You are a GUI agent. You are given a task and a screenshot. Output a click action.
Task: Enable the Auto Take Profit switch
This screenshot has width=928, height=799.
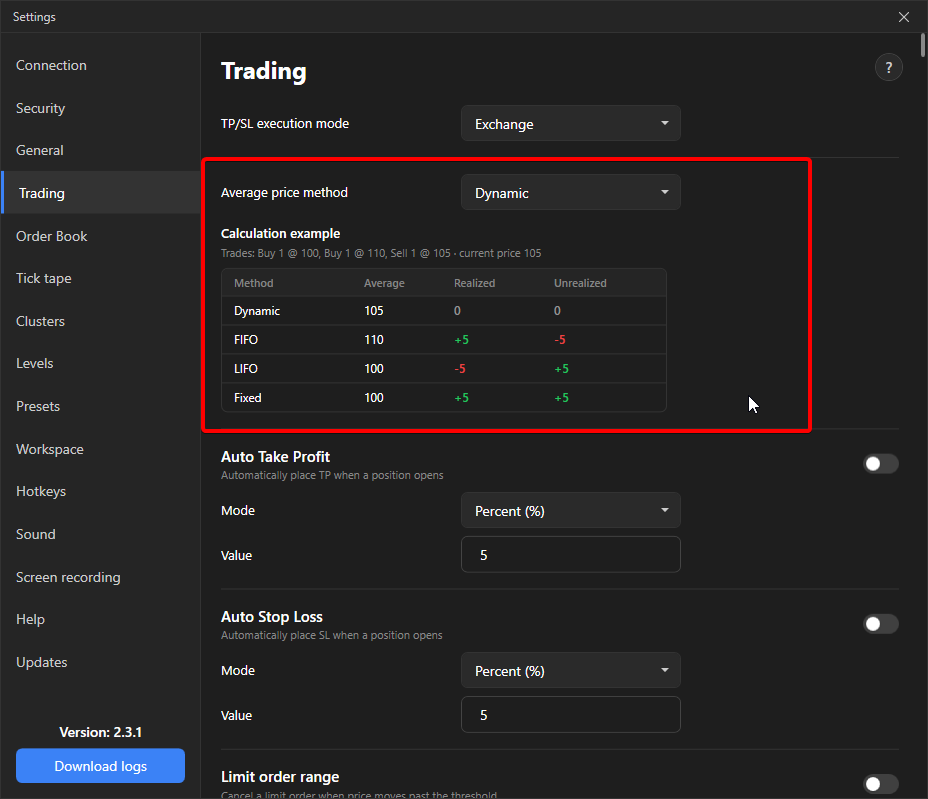tap(881, 463)
